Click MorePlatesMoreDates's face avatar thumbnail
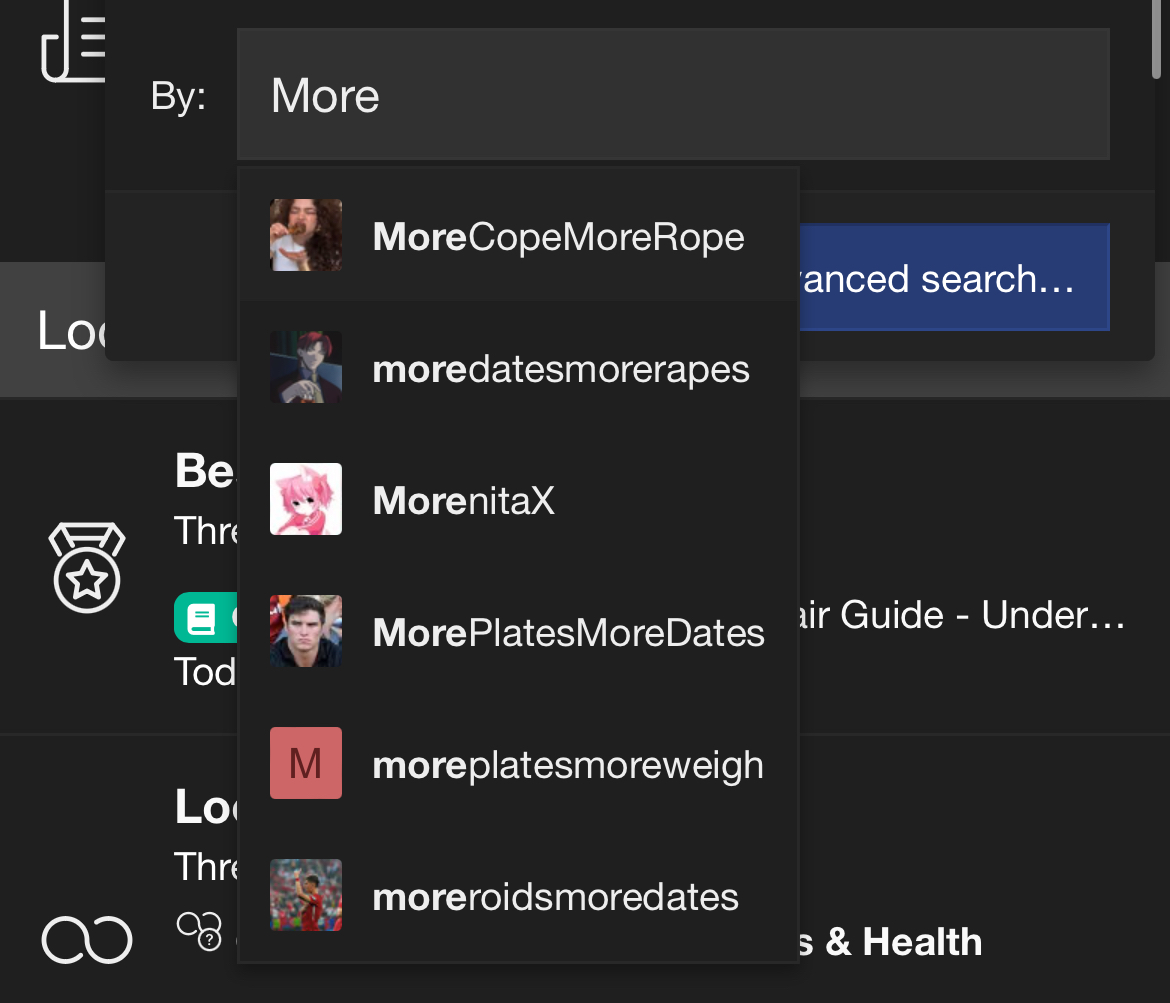The height and width of the screenshot is (1003, 1170). pyautogui.click(x=306, y=631)
